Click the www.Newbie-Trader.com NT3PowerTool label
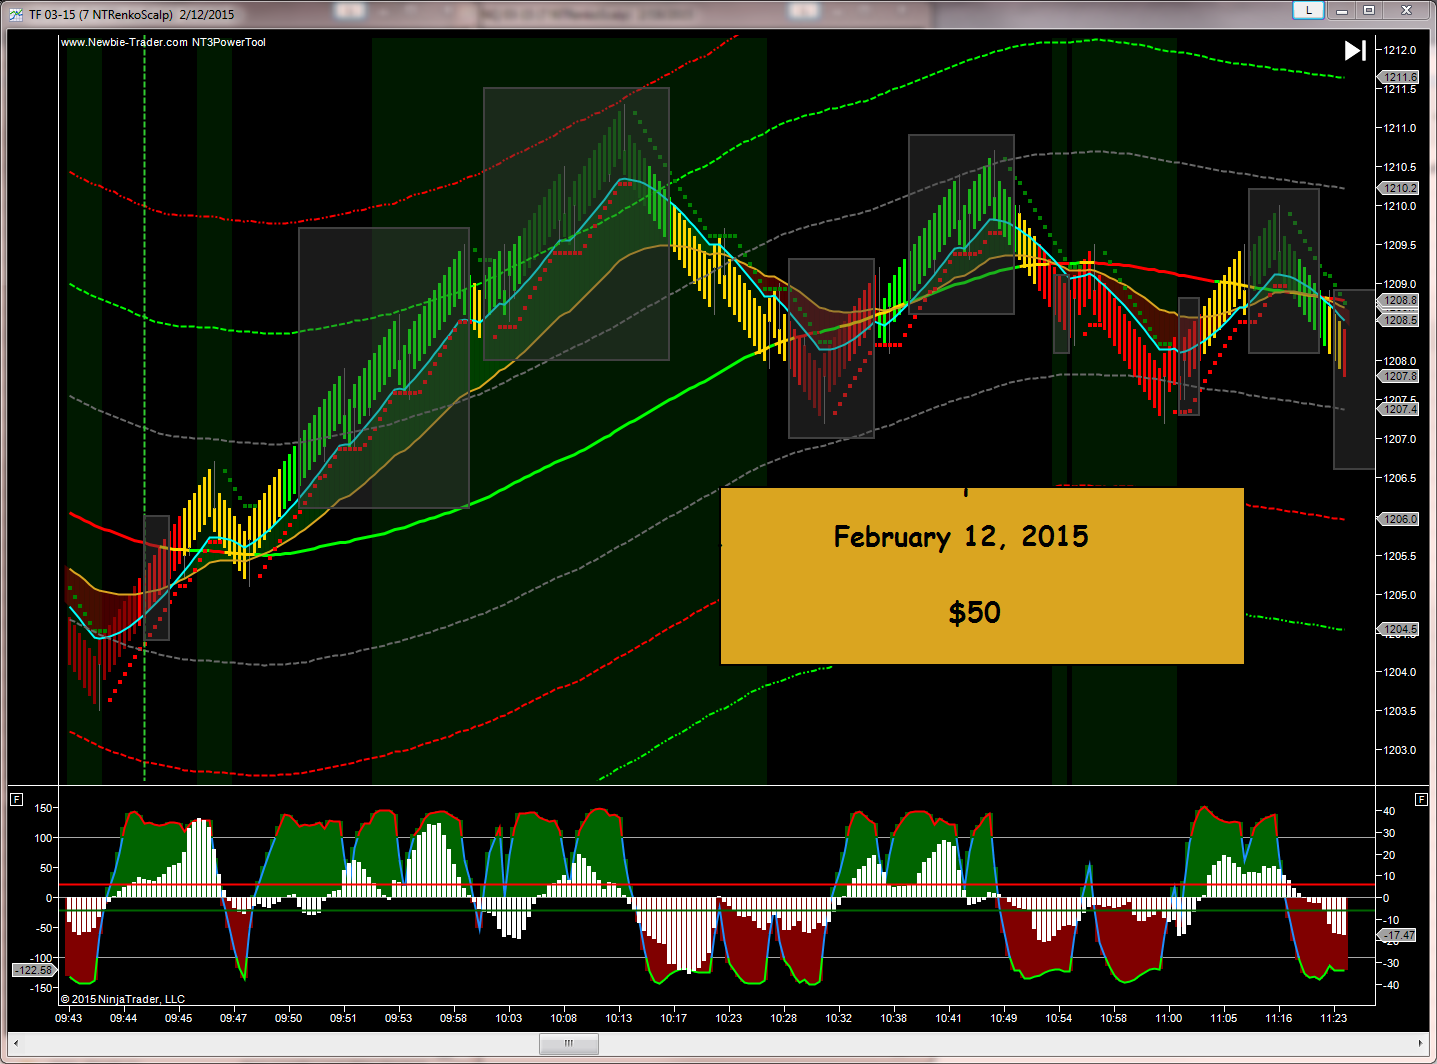This screenshot has height=1064, width=1437. (163, 42)
